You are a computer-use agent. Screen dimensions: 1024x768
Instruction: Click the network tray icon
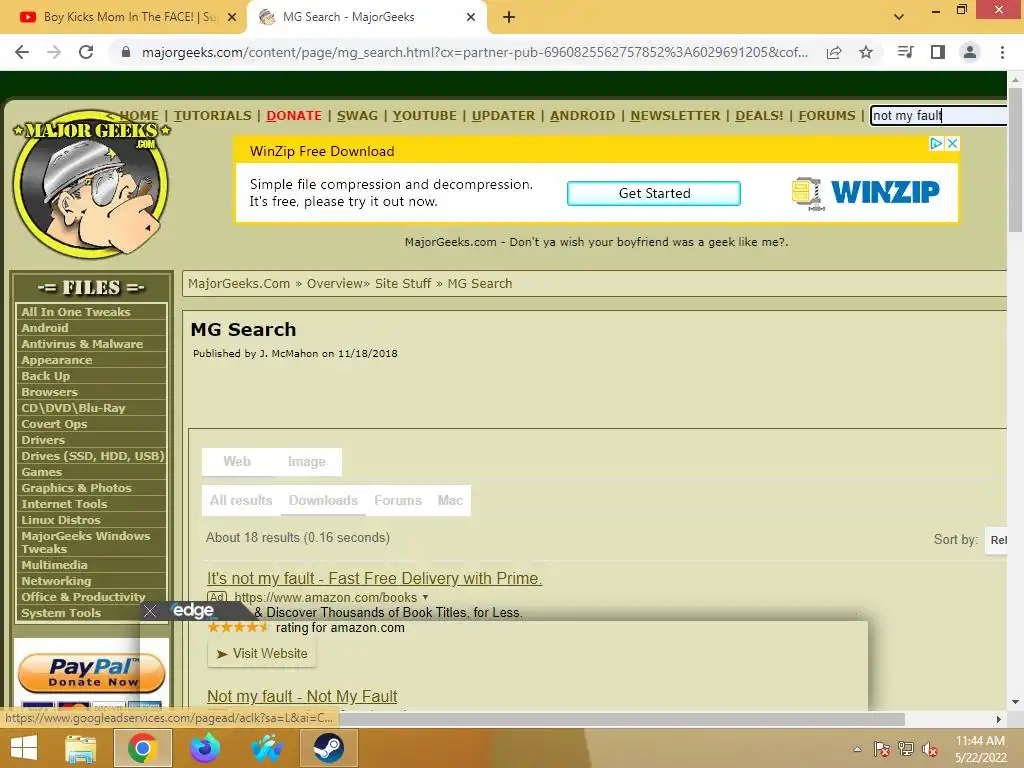point(906,749)
